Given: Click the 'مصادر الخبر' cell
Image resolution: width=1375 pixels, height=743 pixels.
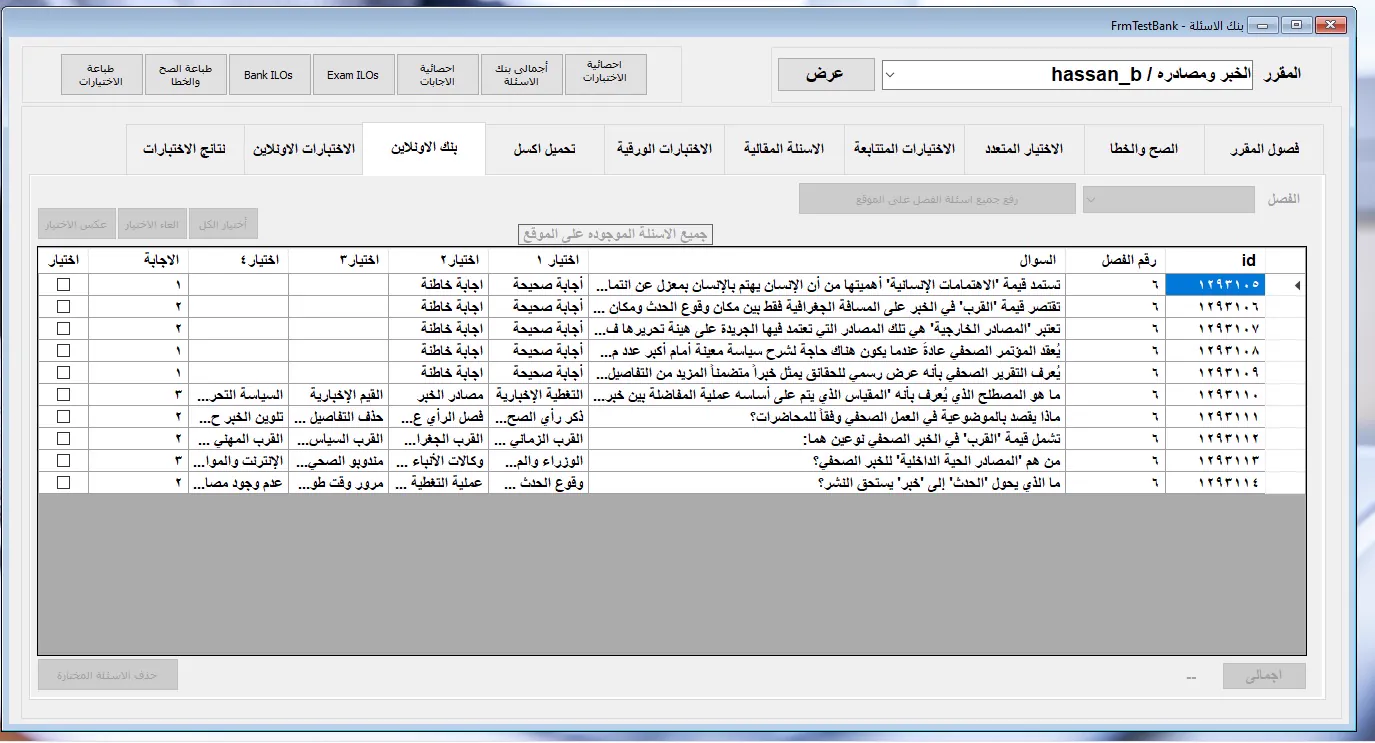Looking at the screenshot, I should coord(438,395).
